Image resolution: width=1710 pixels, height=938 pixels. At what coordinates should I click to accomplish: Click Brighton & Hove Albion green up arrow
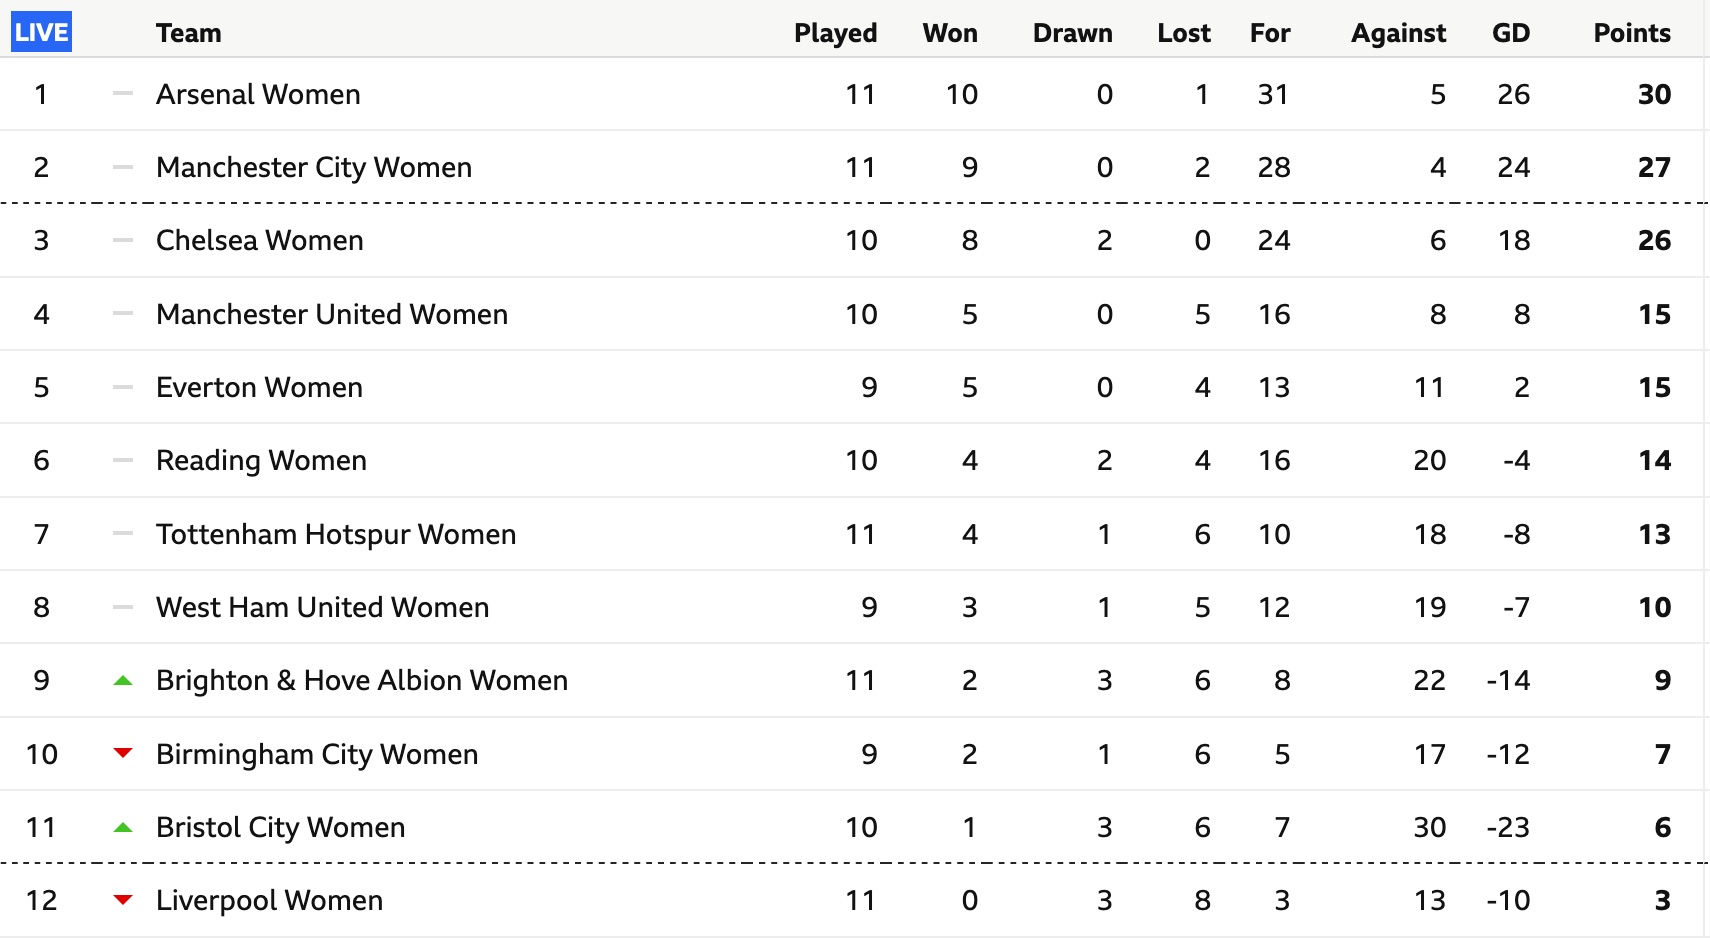point(123,681)
